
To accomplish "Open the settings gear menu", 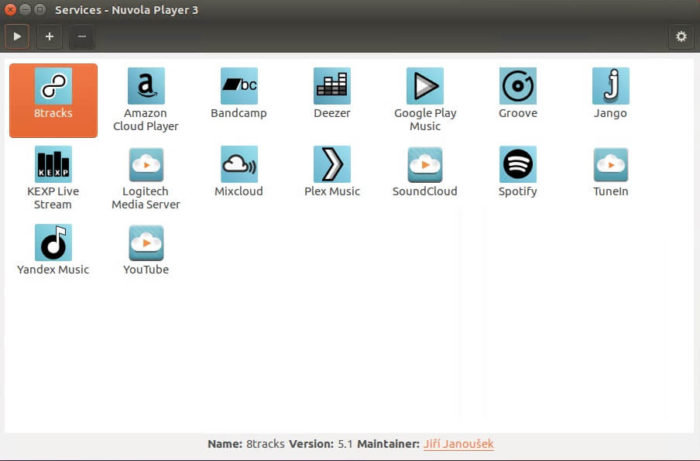I will coord(681,36).
